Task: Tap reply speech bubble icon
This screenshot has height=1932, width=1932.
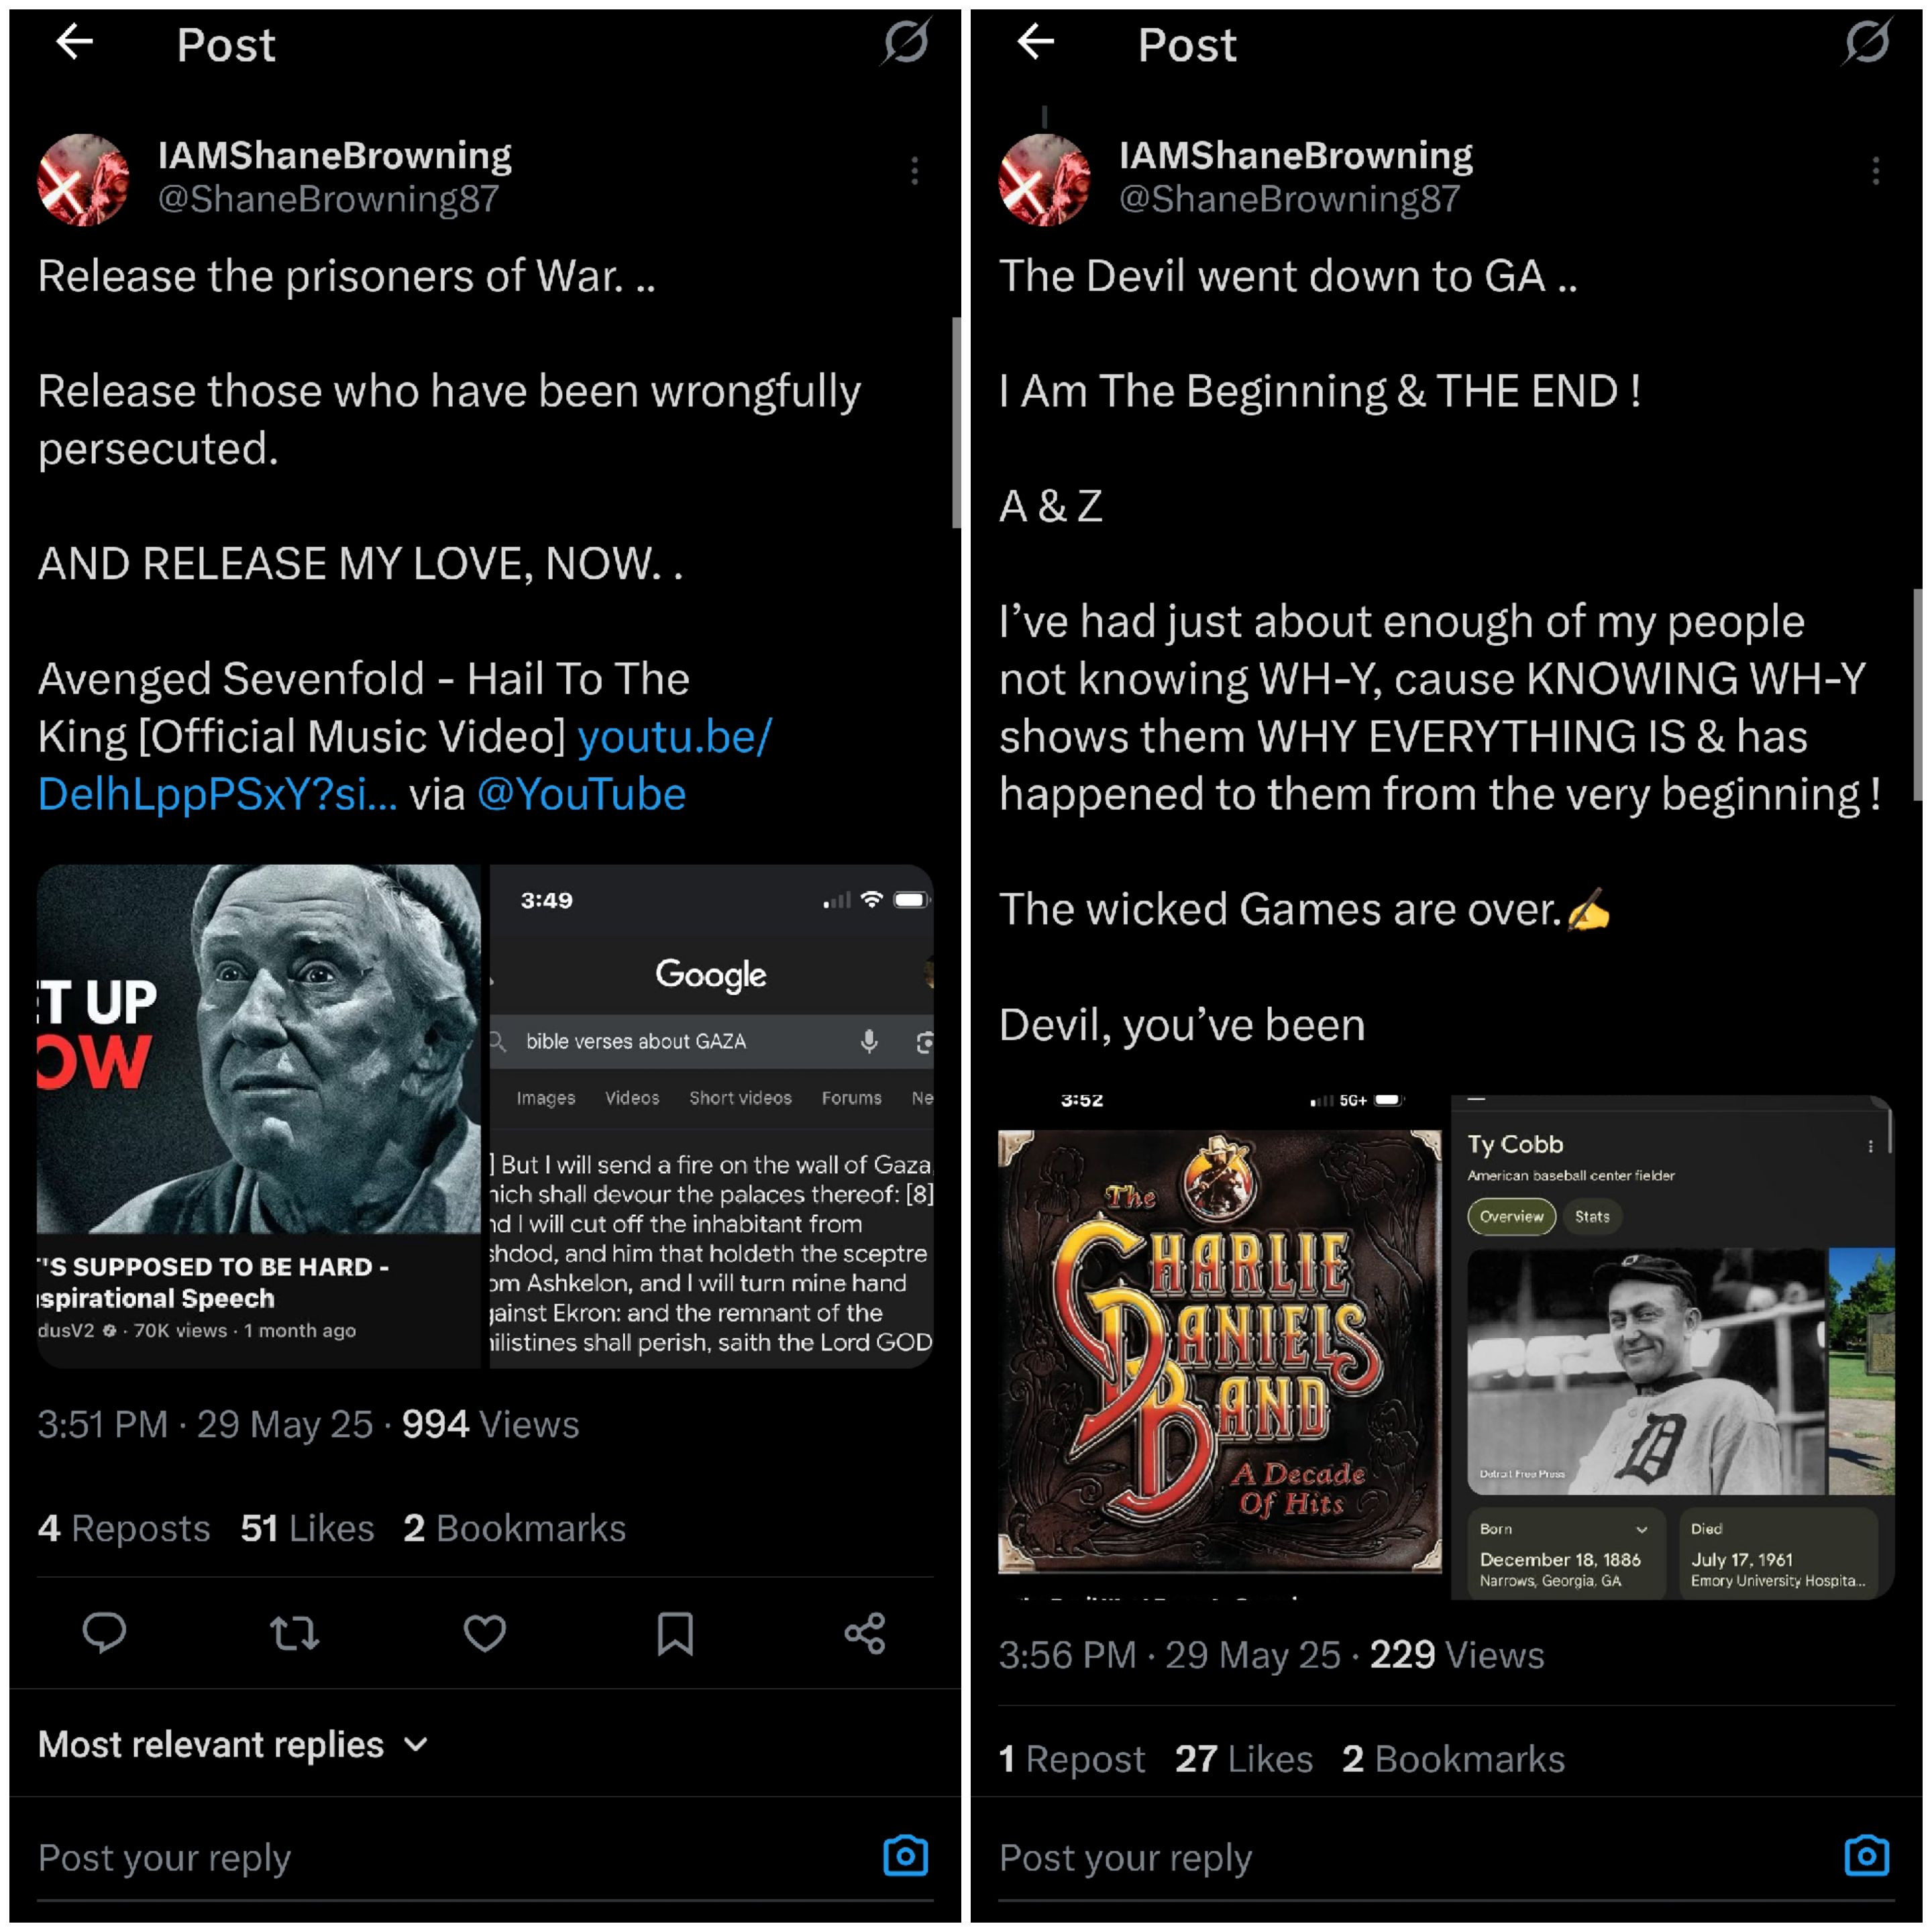Action: pyautogui.click(x=104, y=1633)
